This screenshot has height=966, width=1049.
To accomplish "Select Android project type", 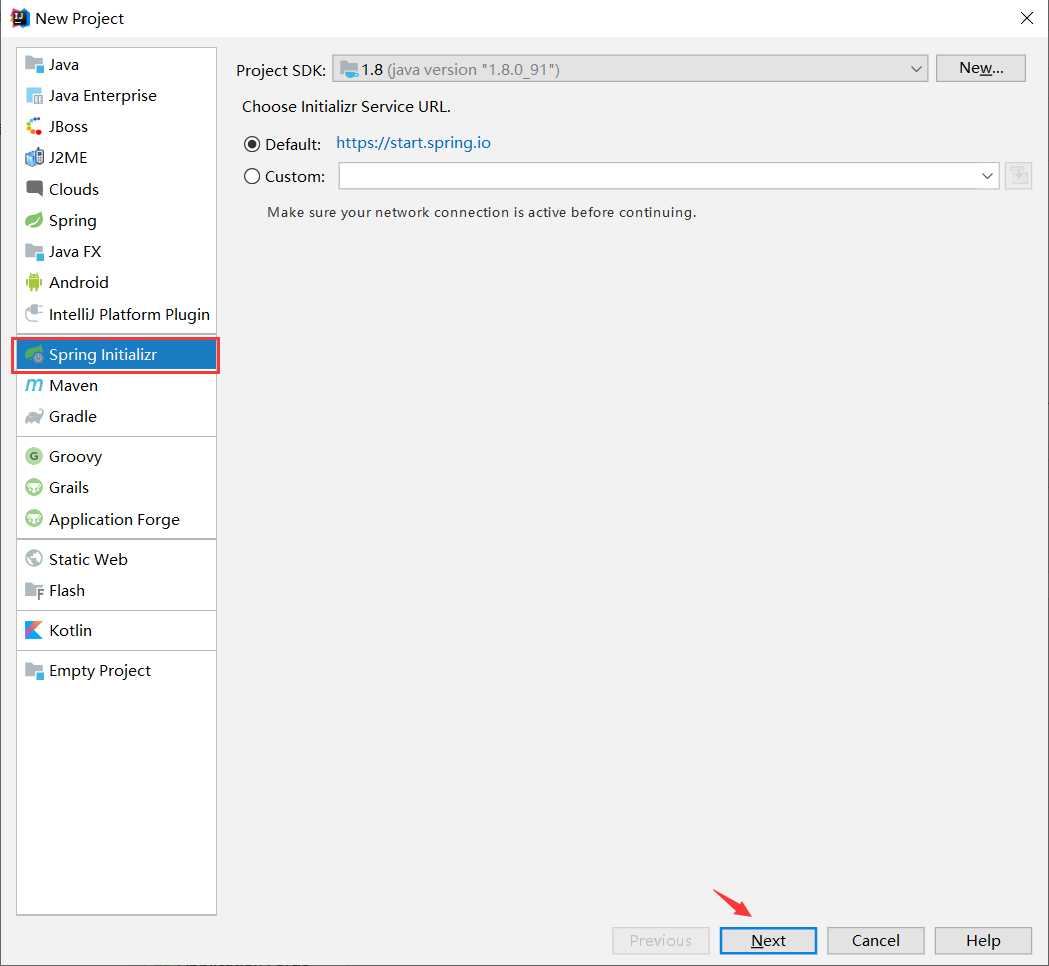I will (116, 282).
